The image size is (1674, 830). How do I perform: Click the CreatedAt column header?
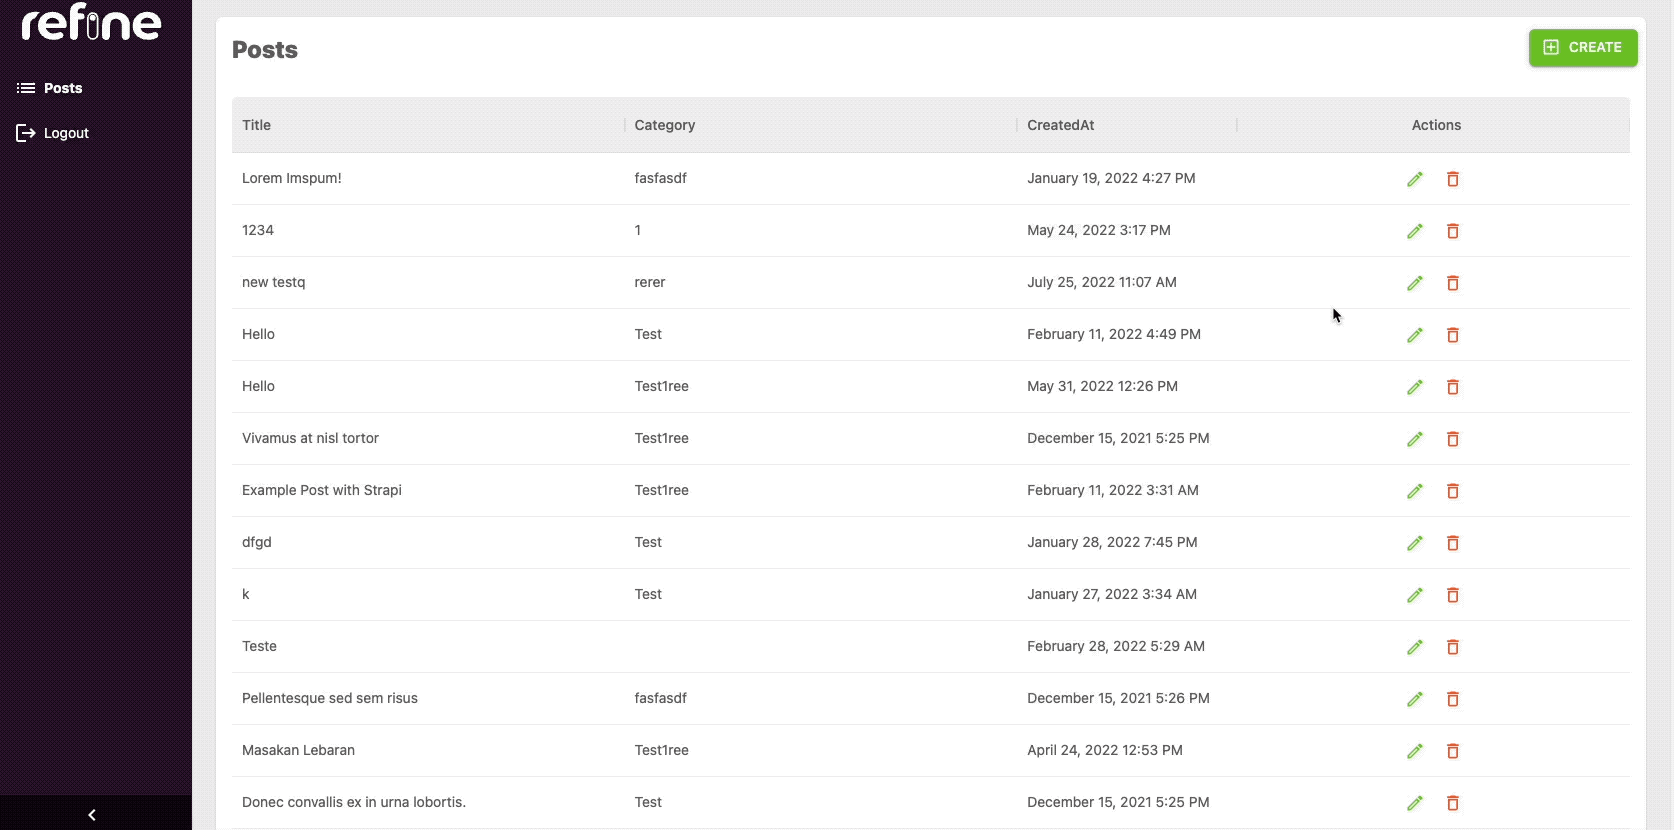[x=1060, y=125]
